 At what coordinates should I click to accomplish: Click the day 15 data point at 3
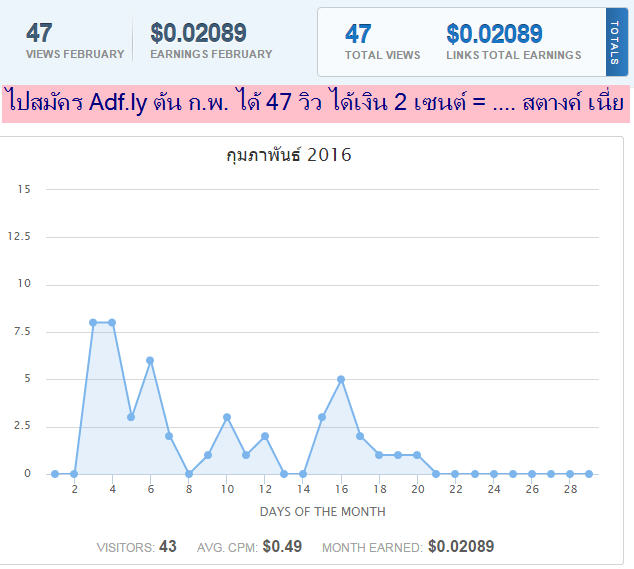(x=322, y=417)
